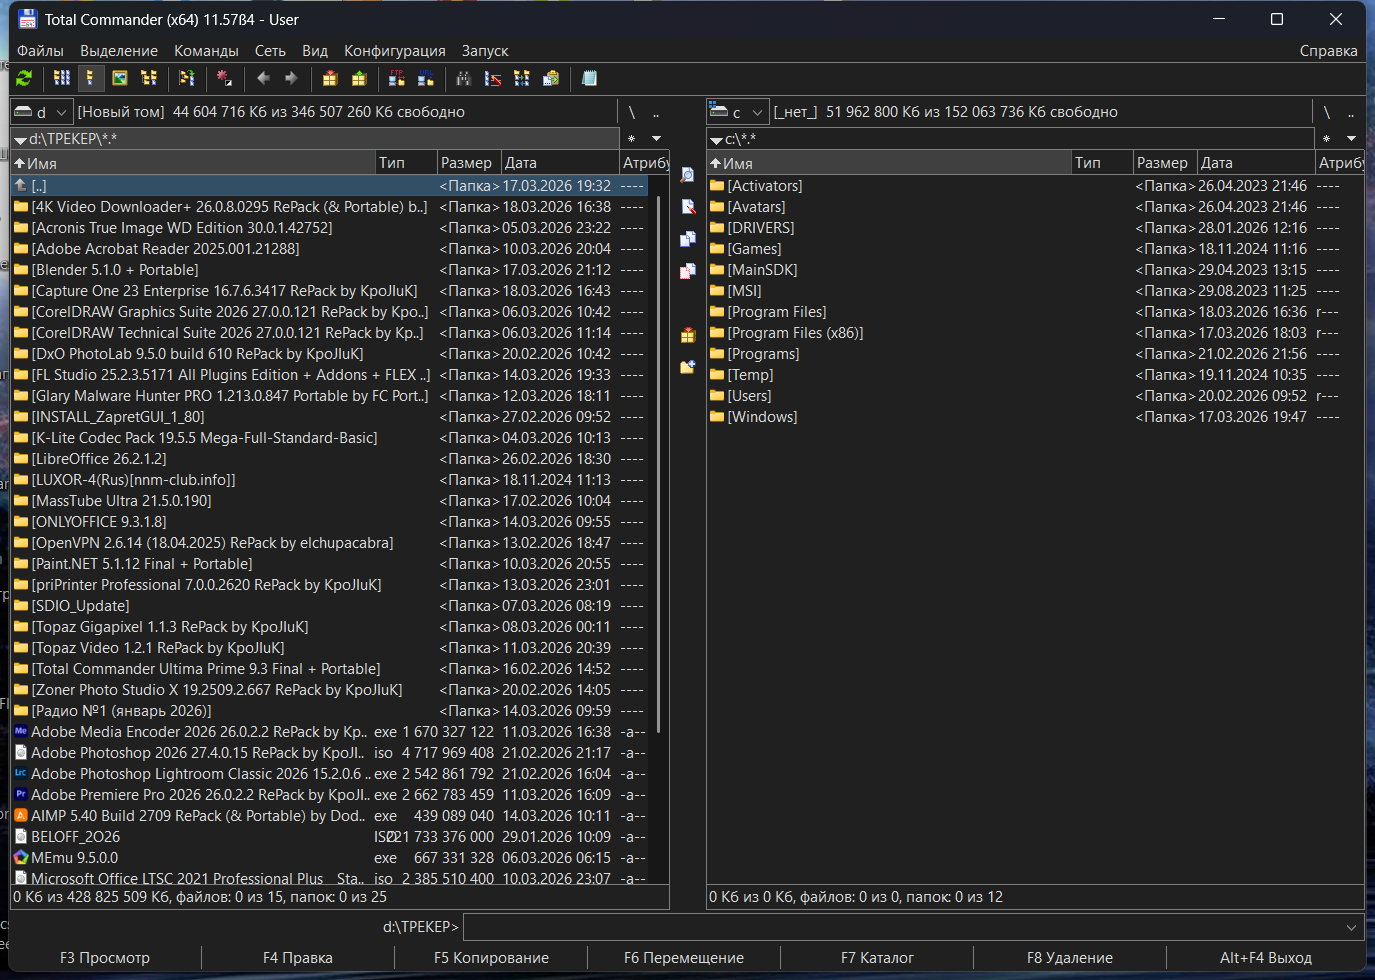Open file search with the binoculars icon

[x=463, y=78]
